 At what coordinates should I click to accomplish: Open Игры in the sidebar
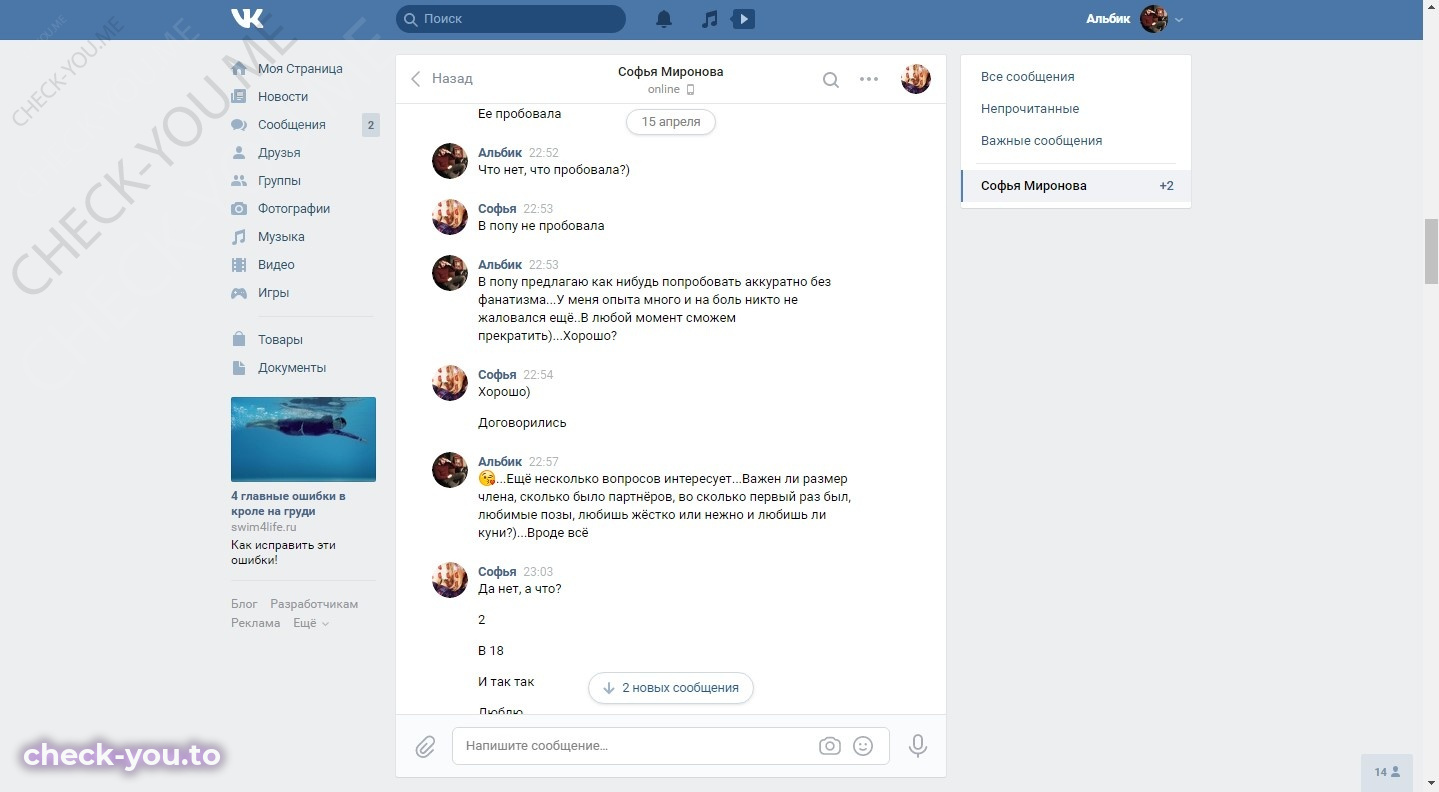tap(273, 293)
